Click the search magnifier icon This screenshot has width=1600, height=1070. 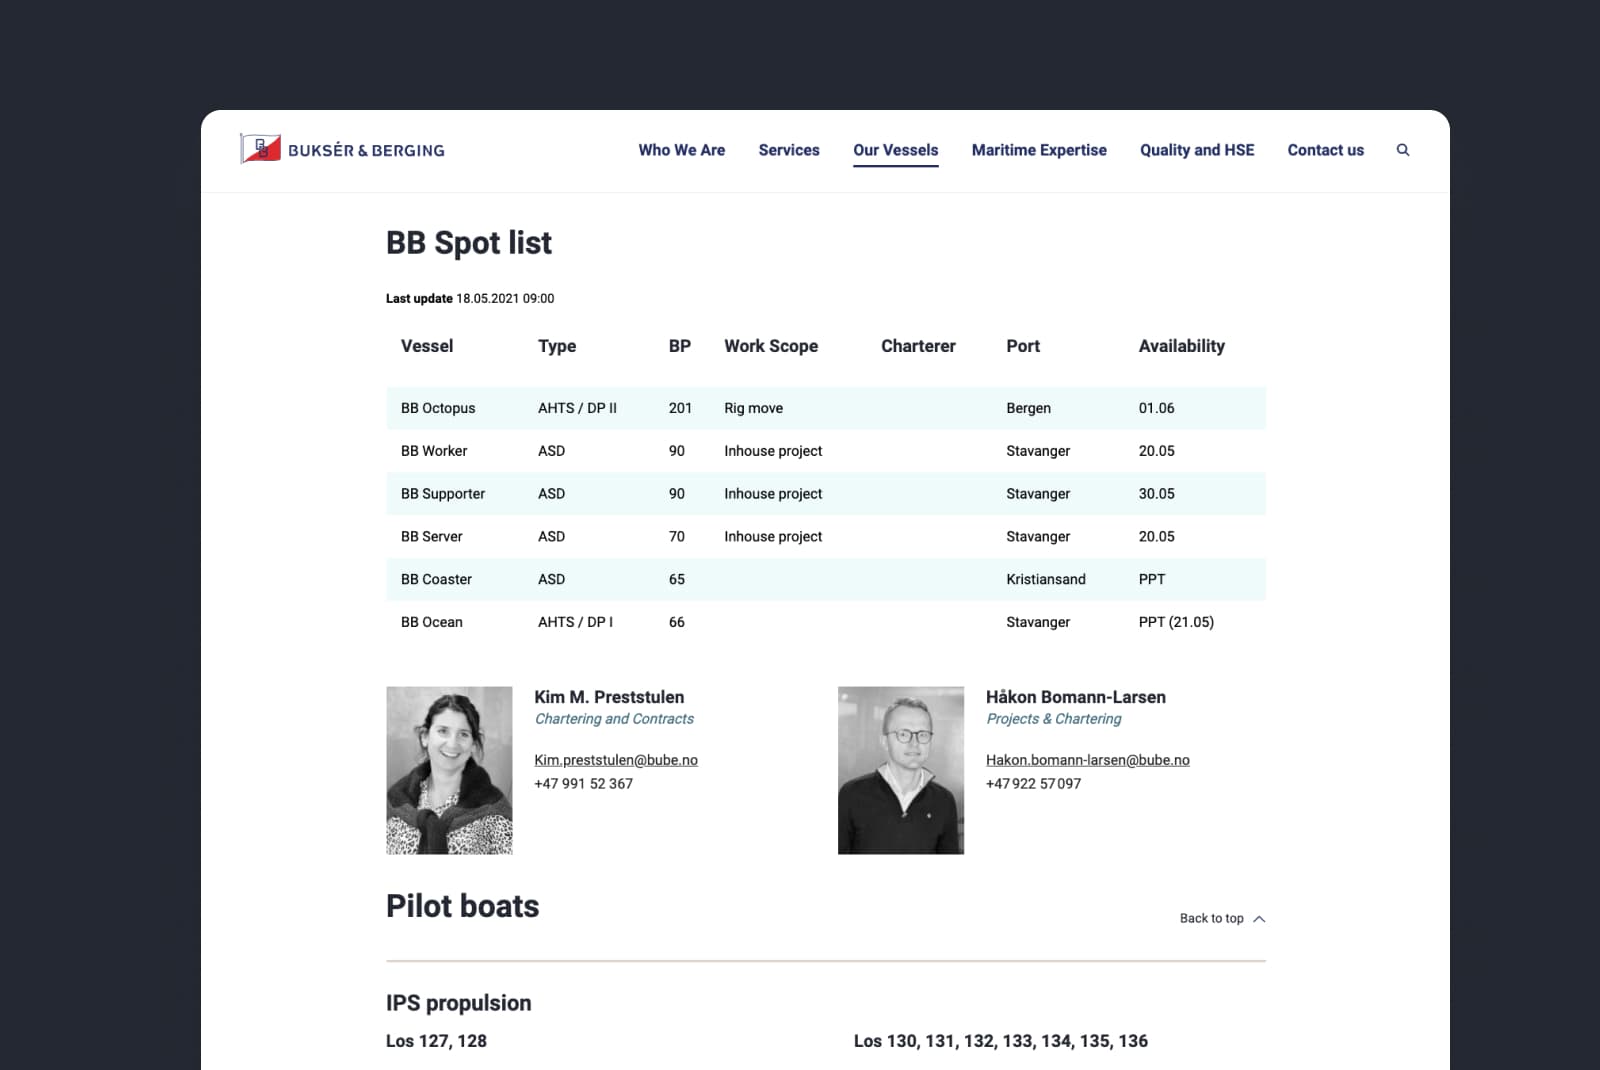point(1403,150)
